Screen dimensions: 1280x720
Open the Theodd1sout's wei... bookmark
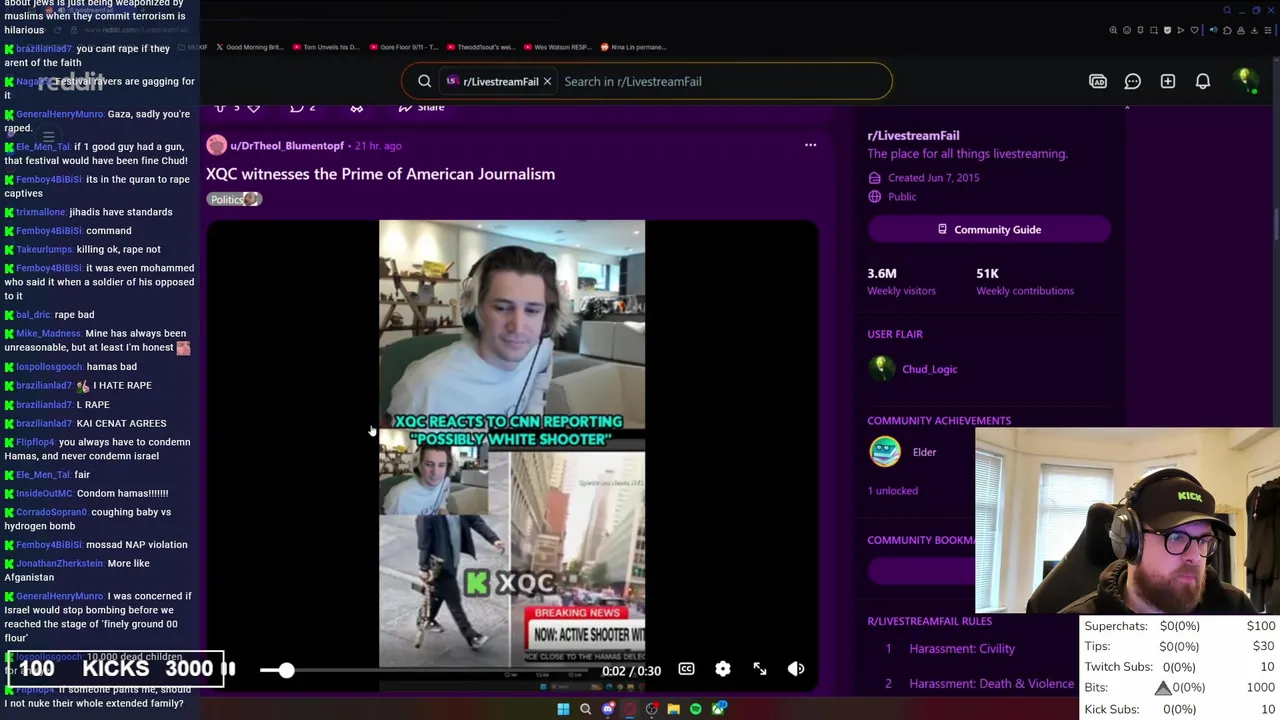coord(481,47)
